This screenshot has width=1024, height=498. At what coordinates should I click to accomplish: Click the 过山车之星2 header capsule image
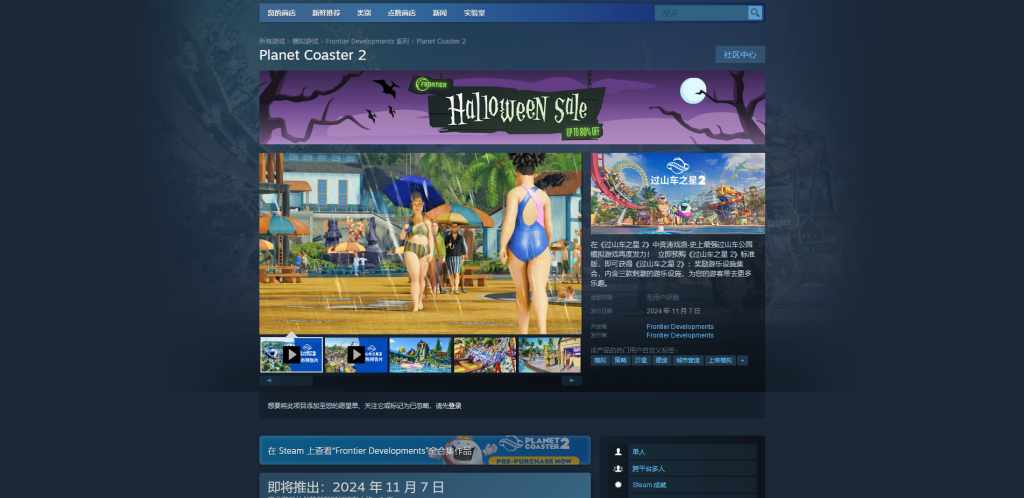click(x=677, y=193)
